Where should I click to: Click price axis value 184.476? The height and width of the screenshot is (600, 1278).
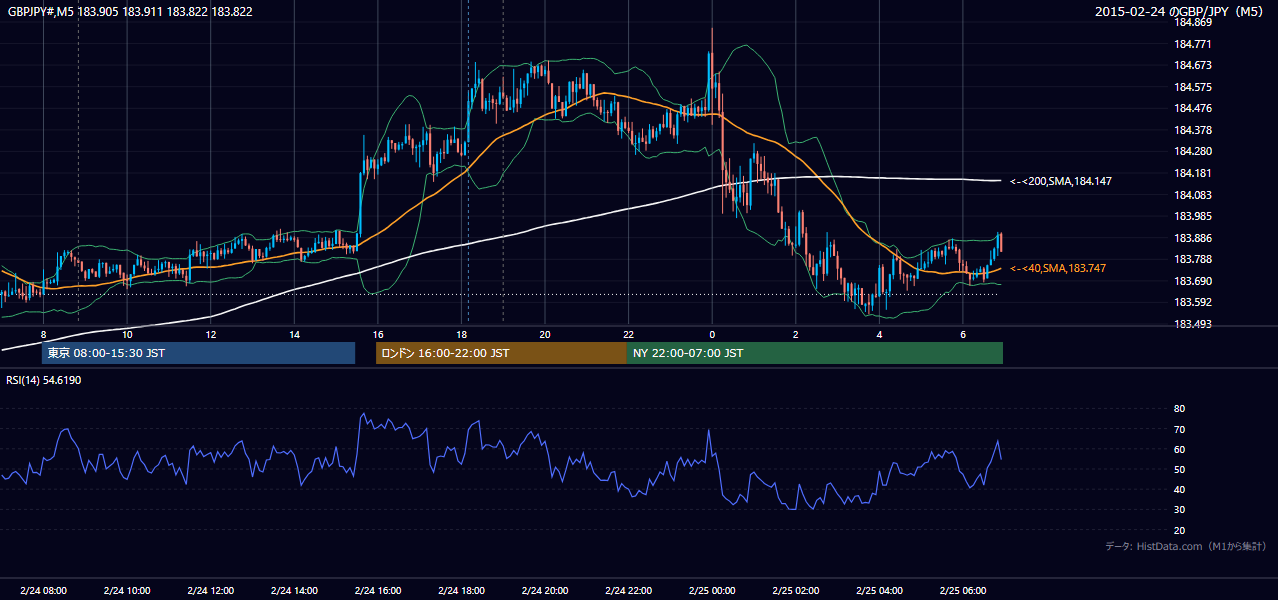(x=1193, y=108)
